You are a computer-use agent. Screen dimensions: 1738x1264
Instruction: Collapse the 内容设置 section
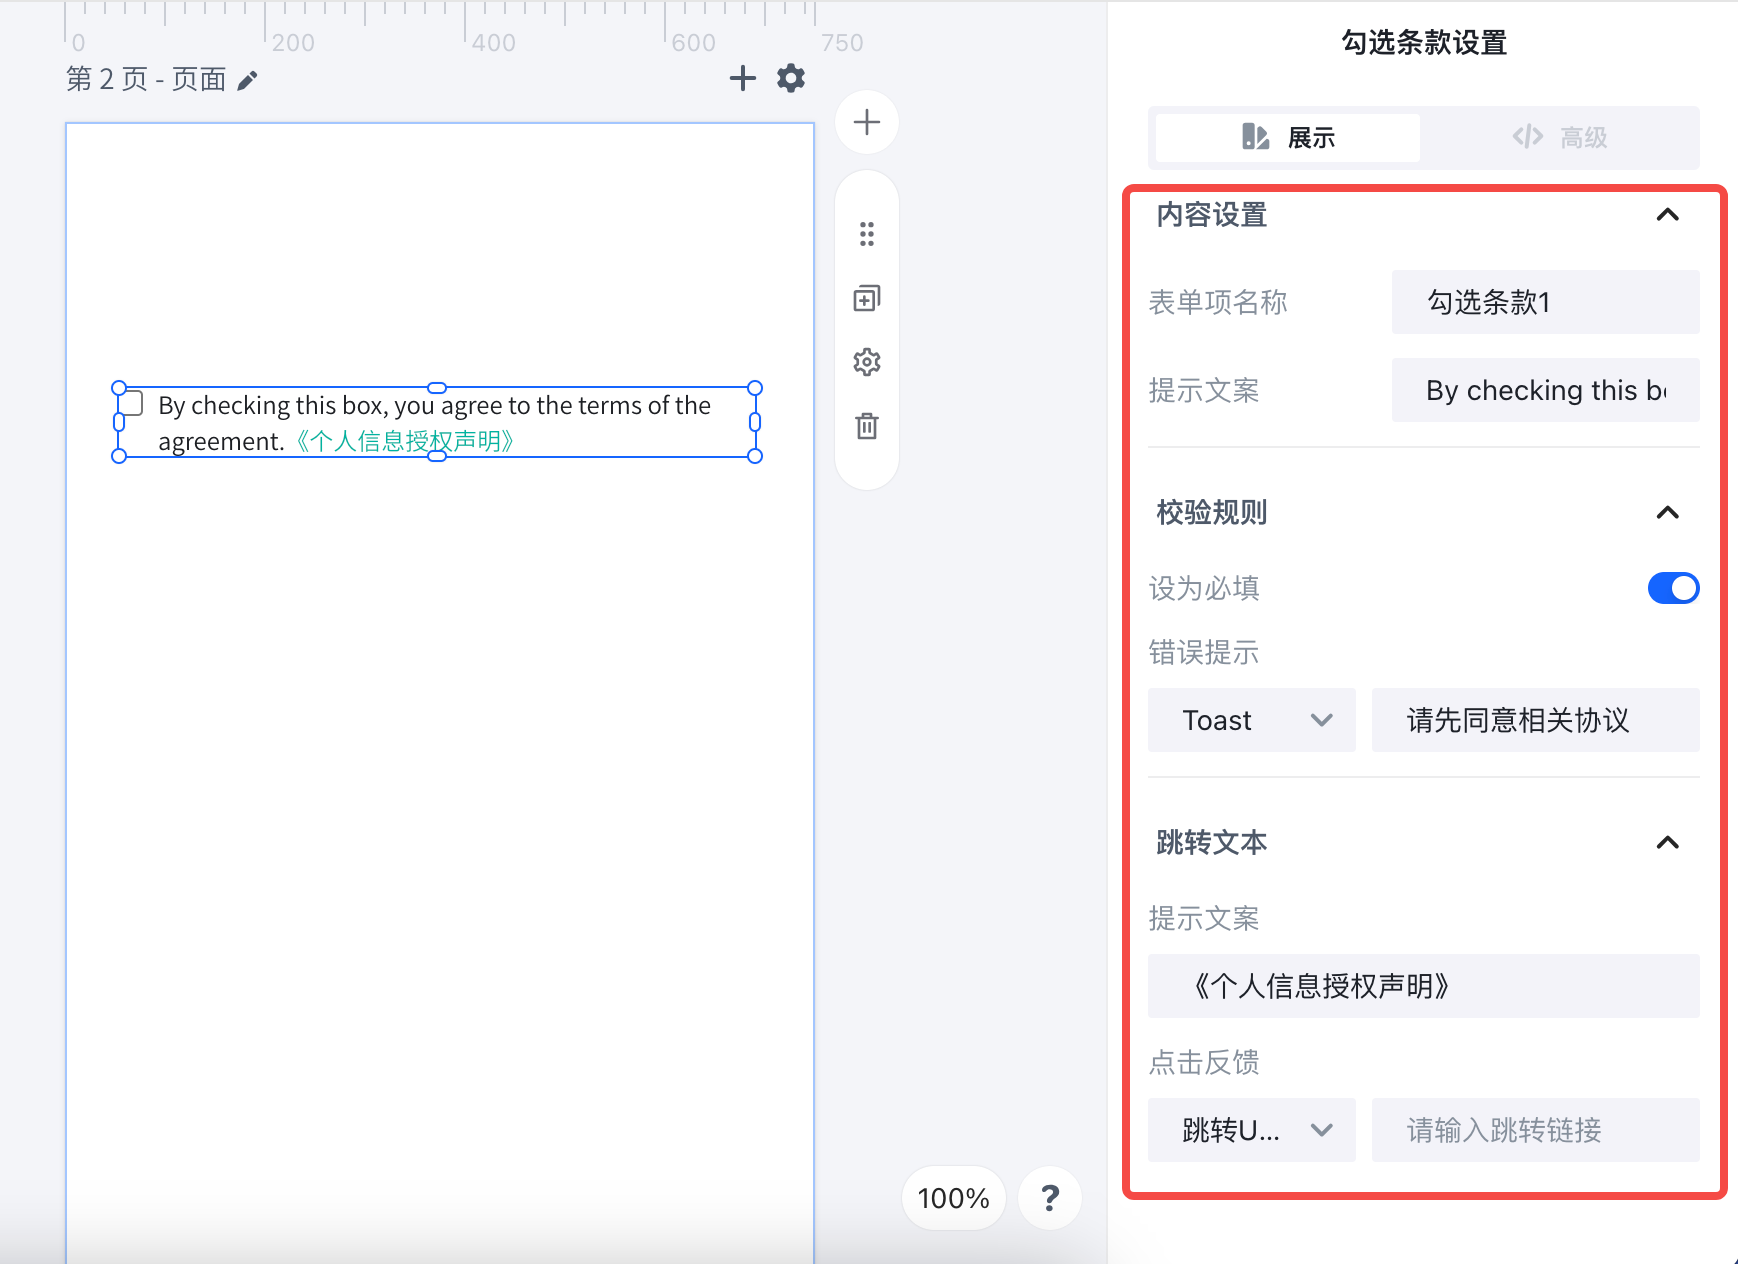click(1667, 215)
